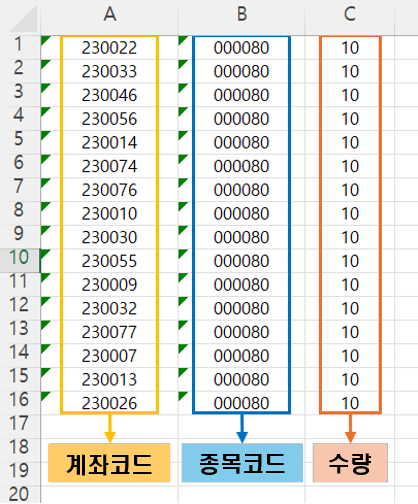The image size is (418, 504).
Task: Click cell containing 230055
Action: 109,261
